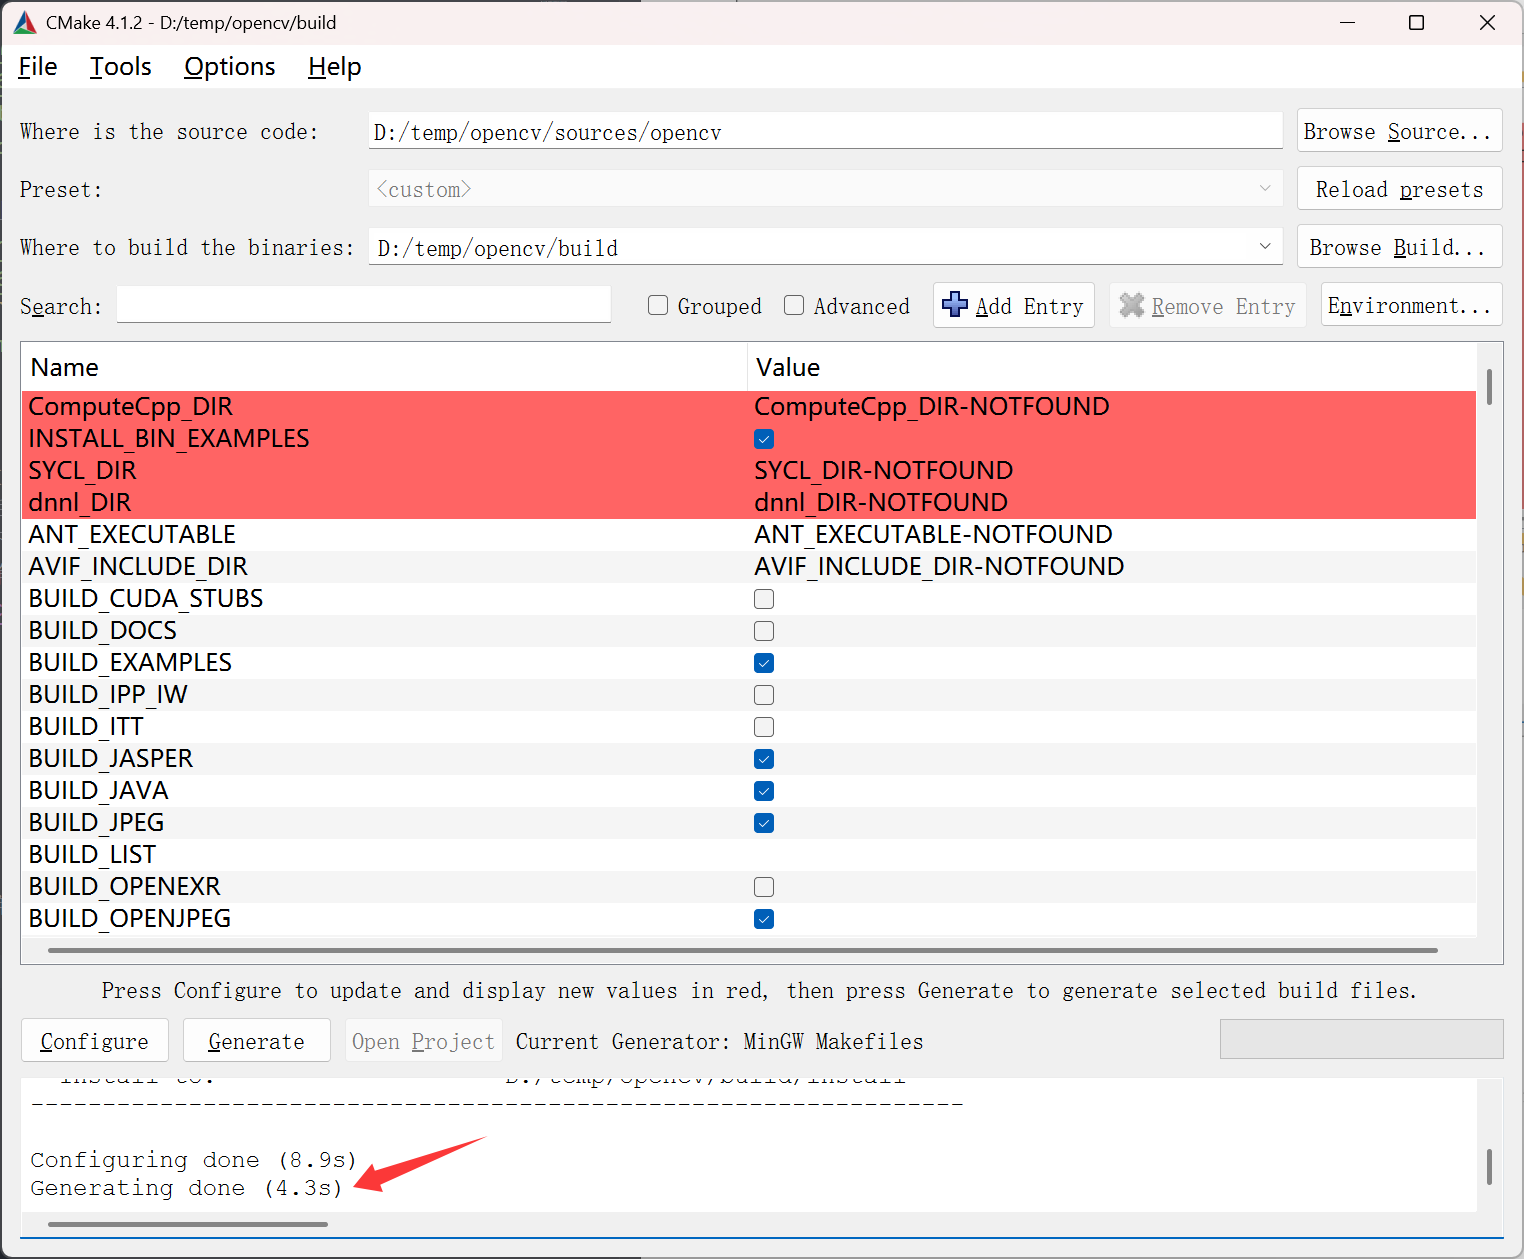The image size is (1524, 1259).
Task: Maximize the CMake window
Action: tap(1416, 22)
